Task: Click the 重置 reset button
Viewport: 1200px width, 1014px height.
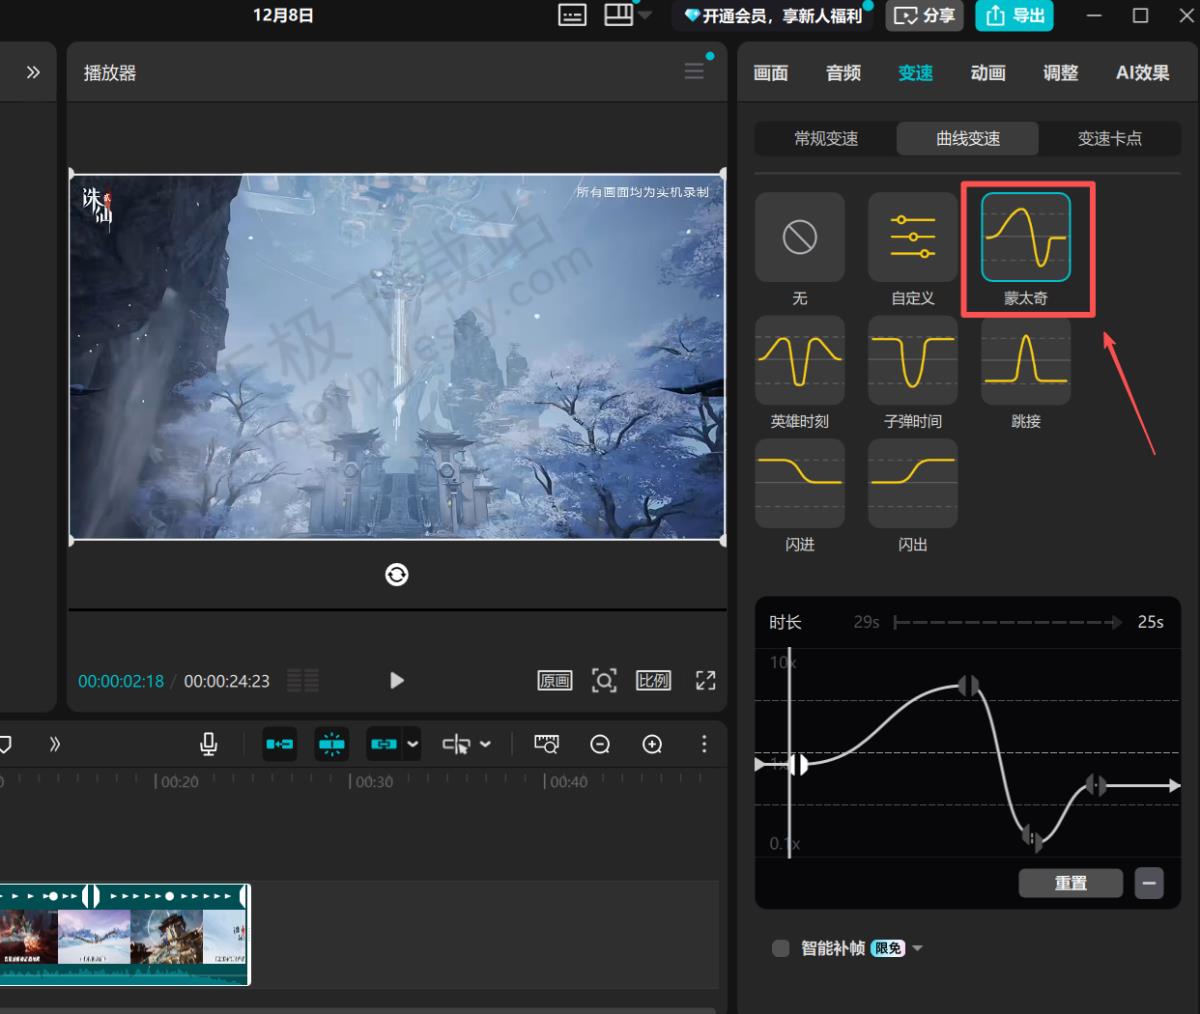Action: (1070, 883)
